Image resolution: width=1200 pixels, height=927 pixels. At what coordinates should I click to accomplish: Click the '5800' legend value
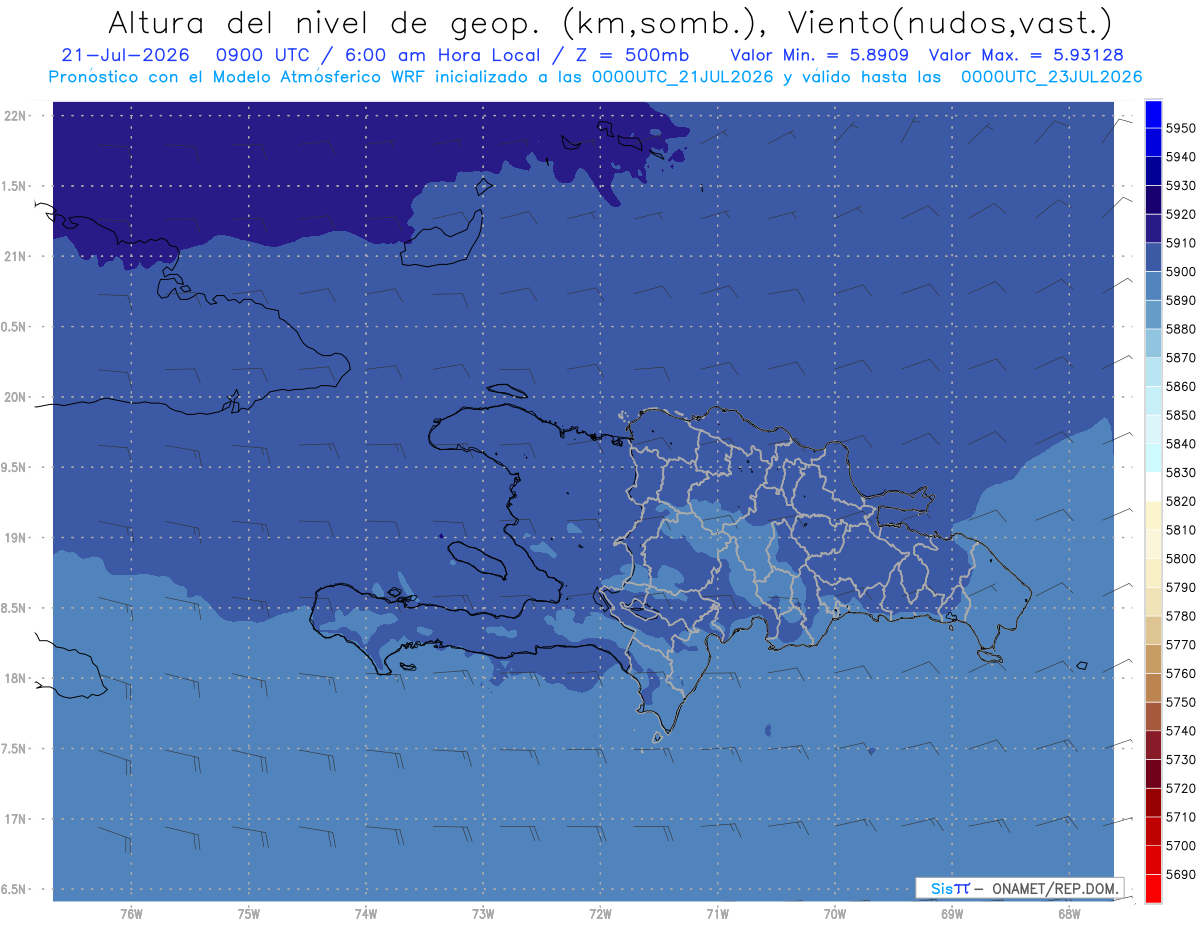point(1180,559)
